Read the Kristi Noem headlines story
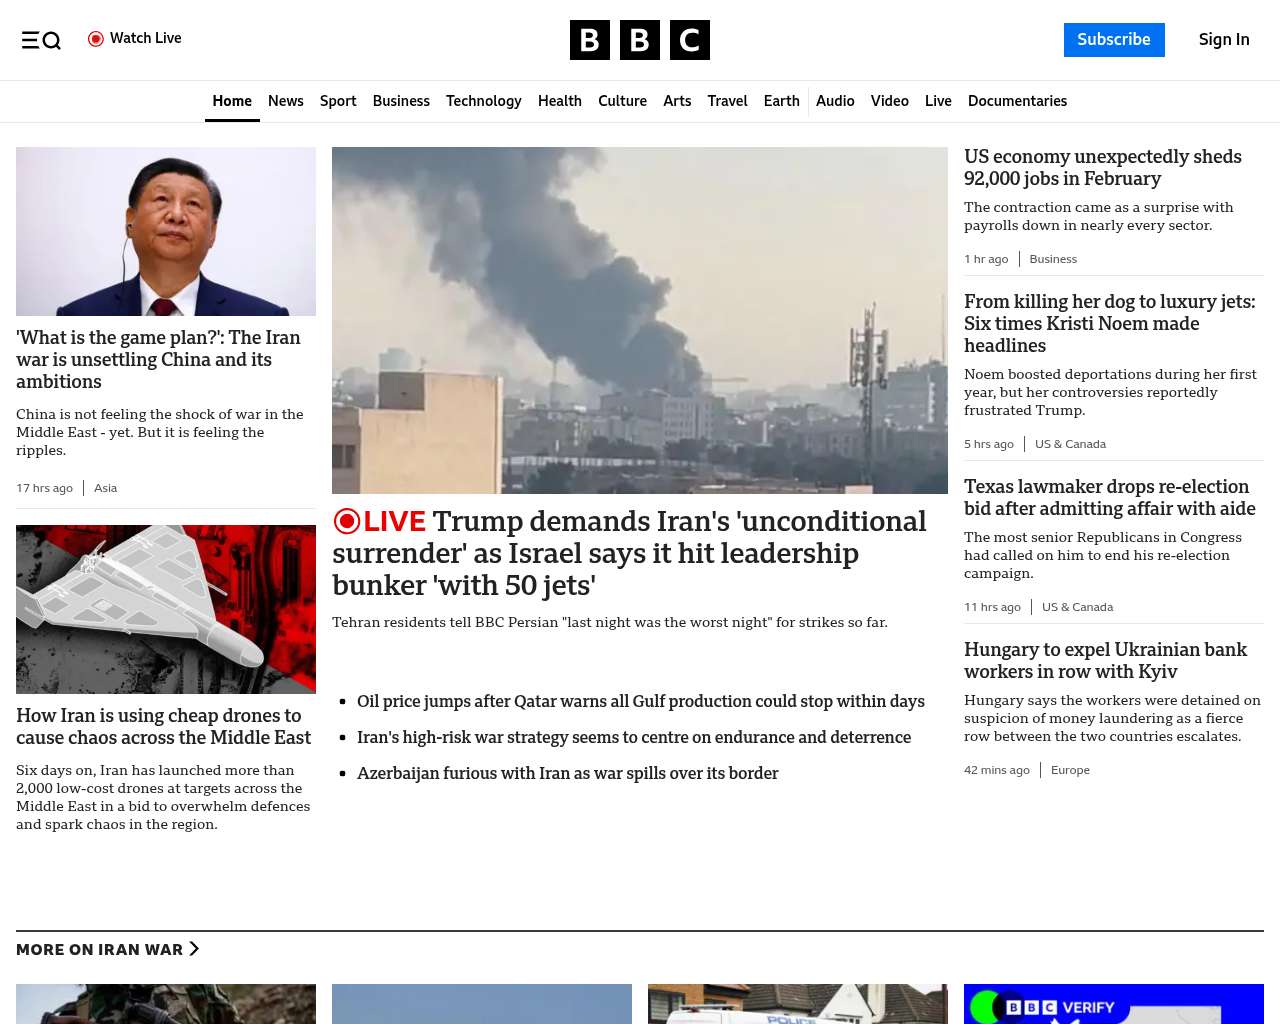This screenshot has height=1024, width=1280. coord(1109,323)
